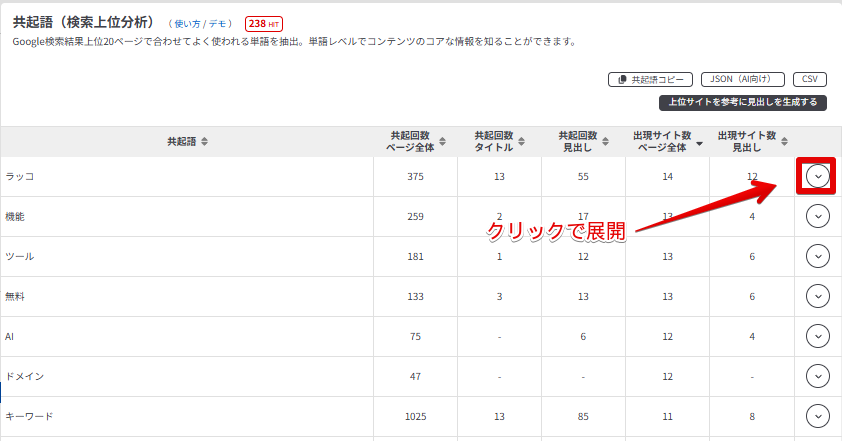
Task: Open the 無料 row details chevron
Action: coord(818,296)
